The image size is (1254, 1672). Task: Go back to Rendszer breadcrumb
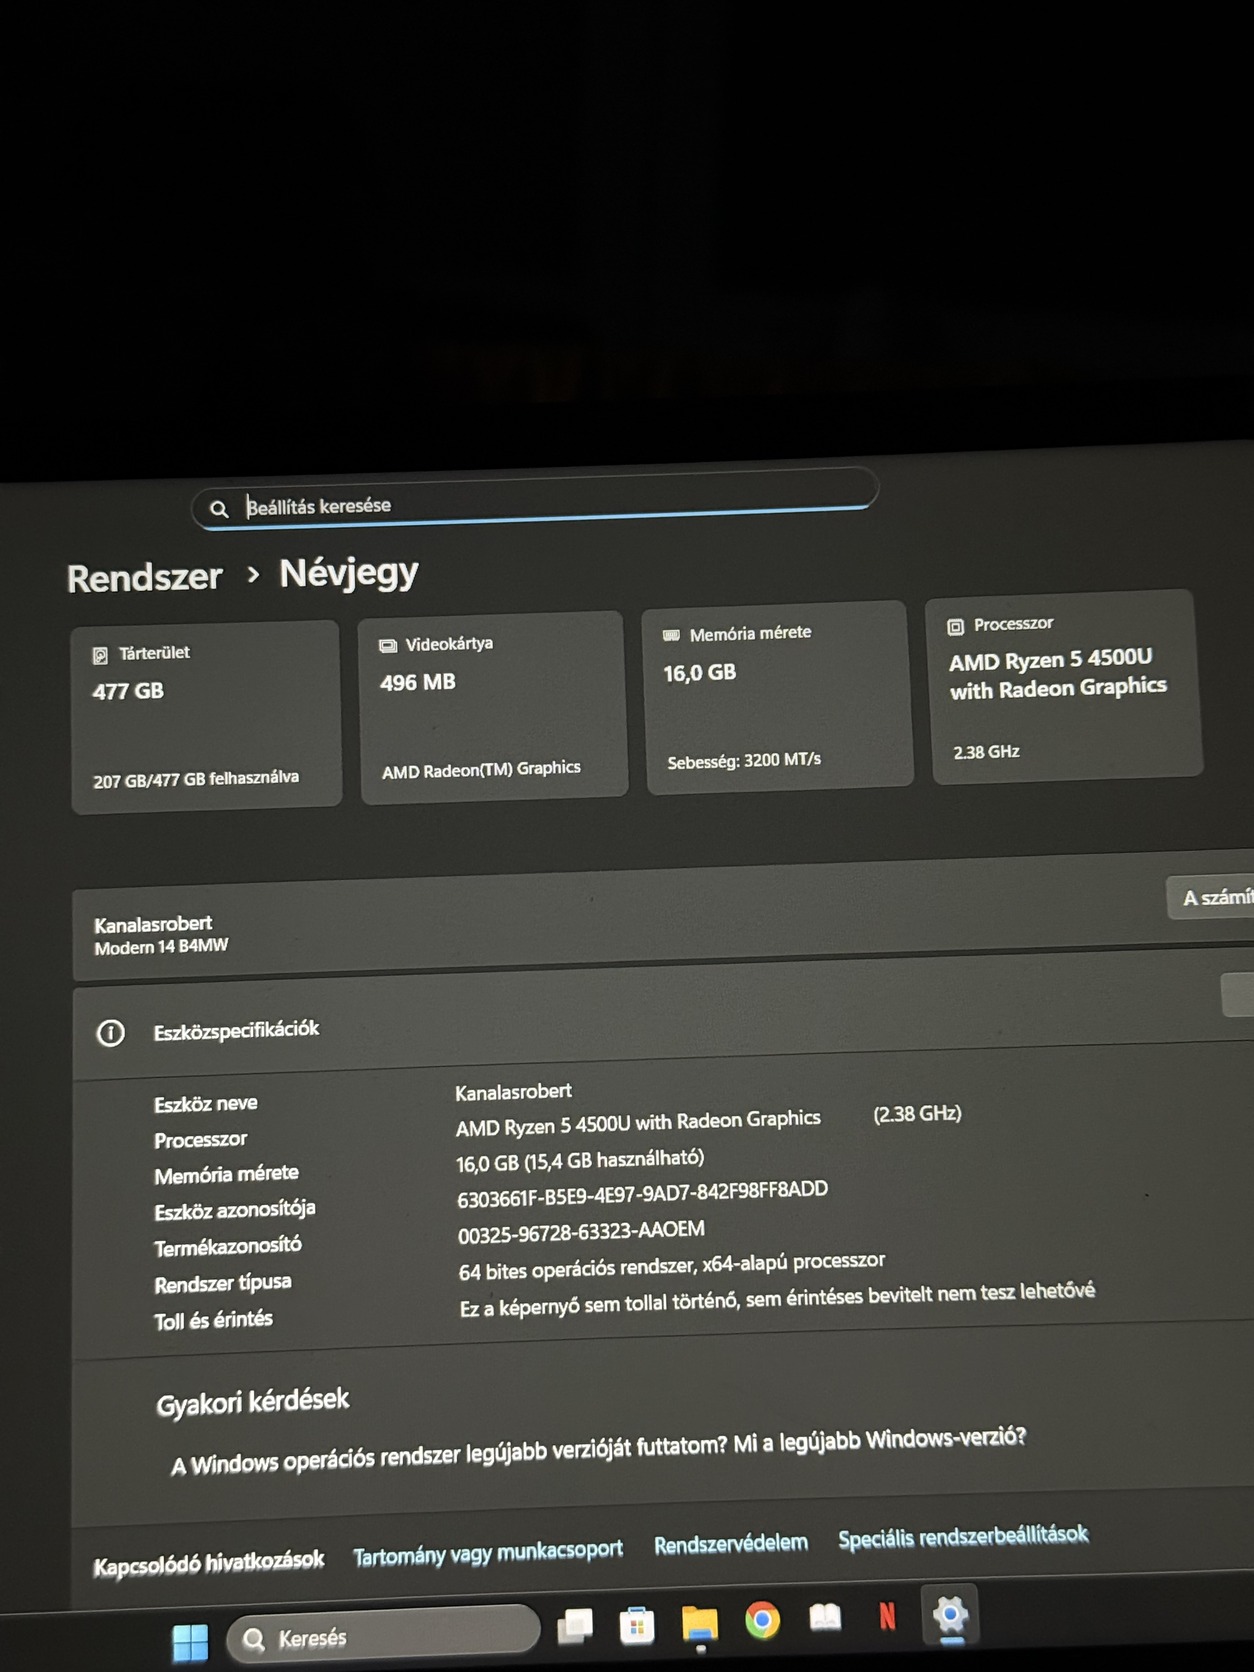tap(145, 578)
